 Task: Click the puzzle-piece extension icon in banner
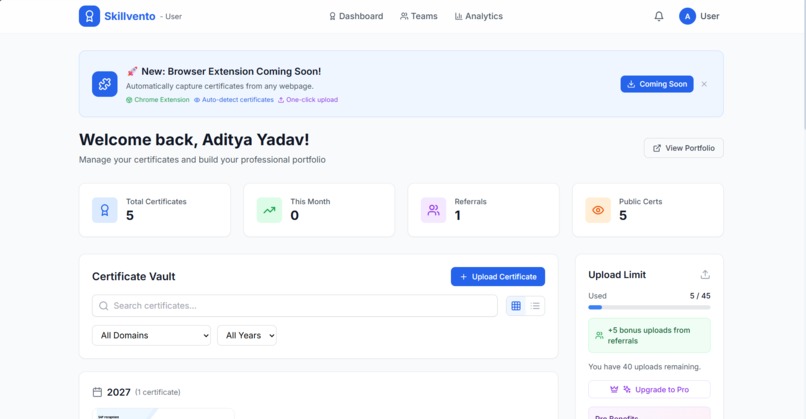(x=105, y=84)
